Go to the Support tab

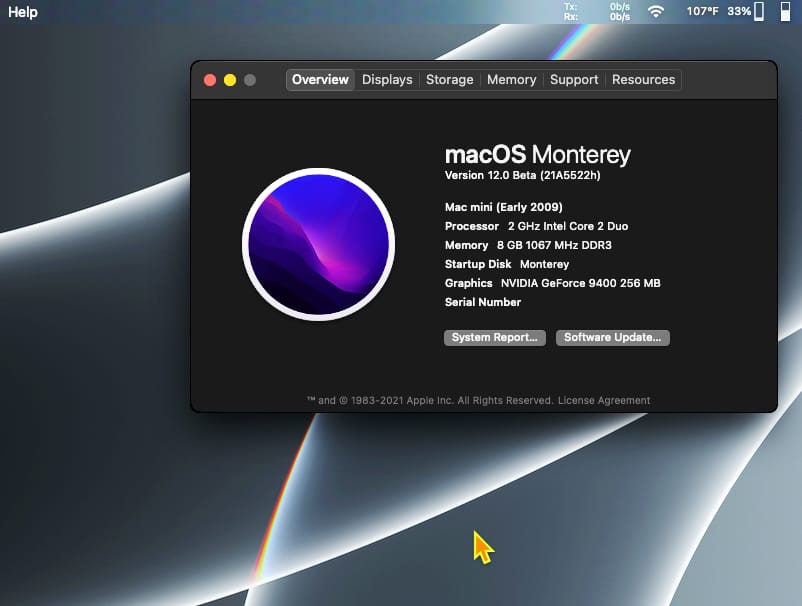(574, 80)
